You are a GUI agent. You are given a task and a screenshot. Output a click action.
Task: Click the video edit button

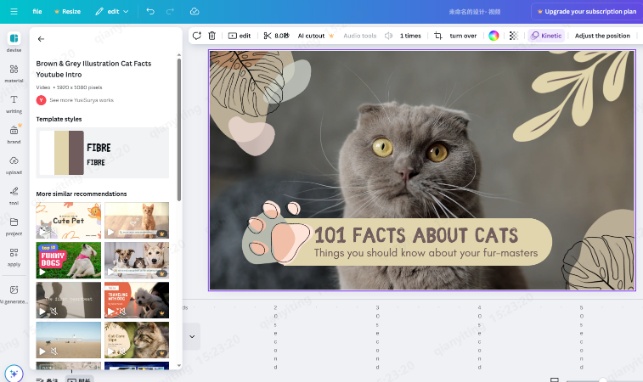239,36
